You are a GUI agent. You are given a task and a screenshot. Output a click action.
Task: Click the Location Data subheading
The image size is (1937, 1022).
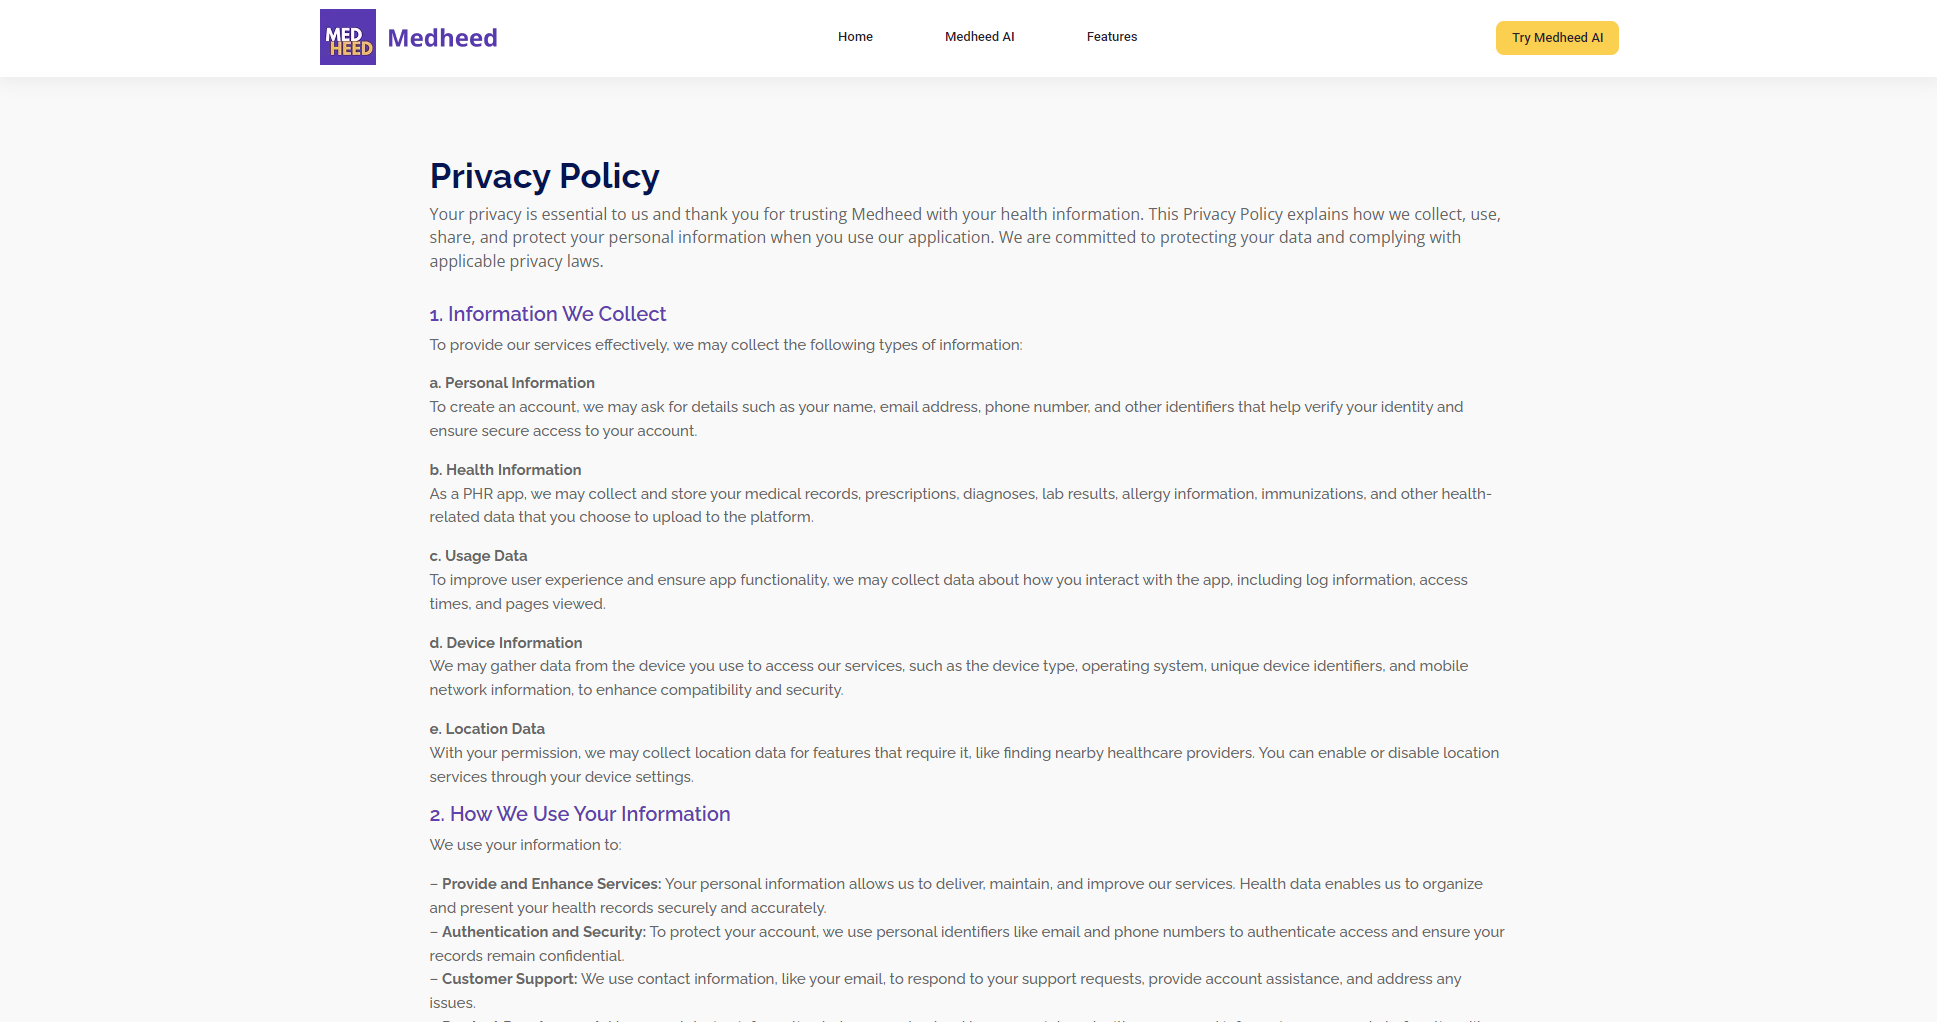487,729
